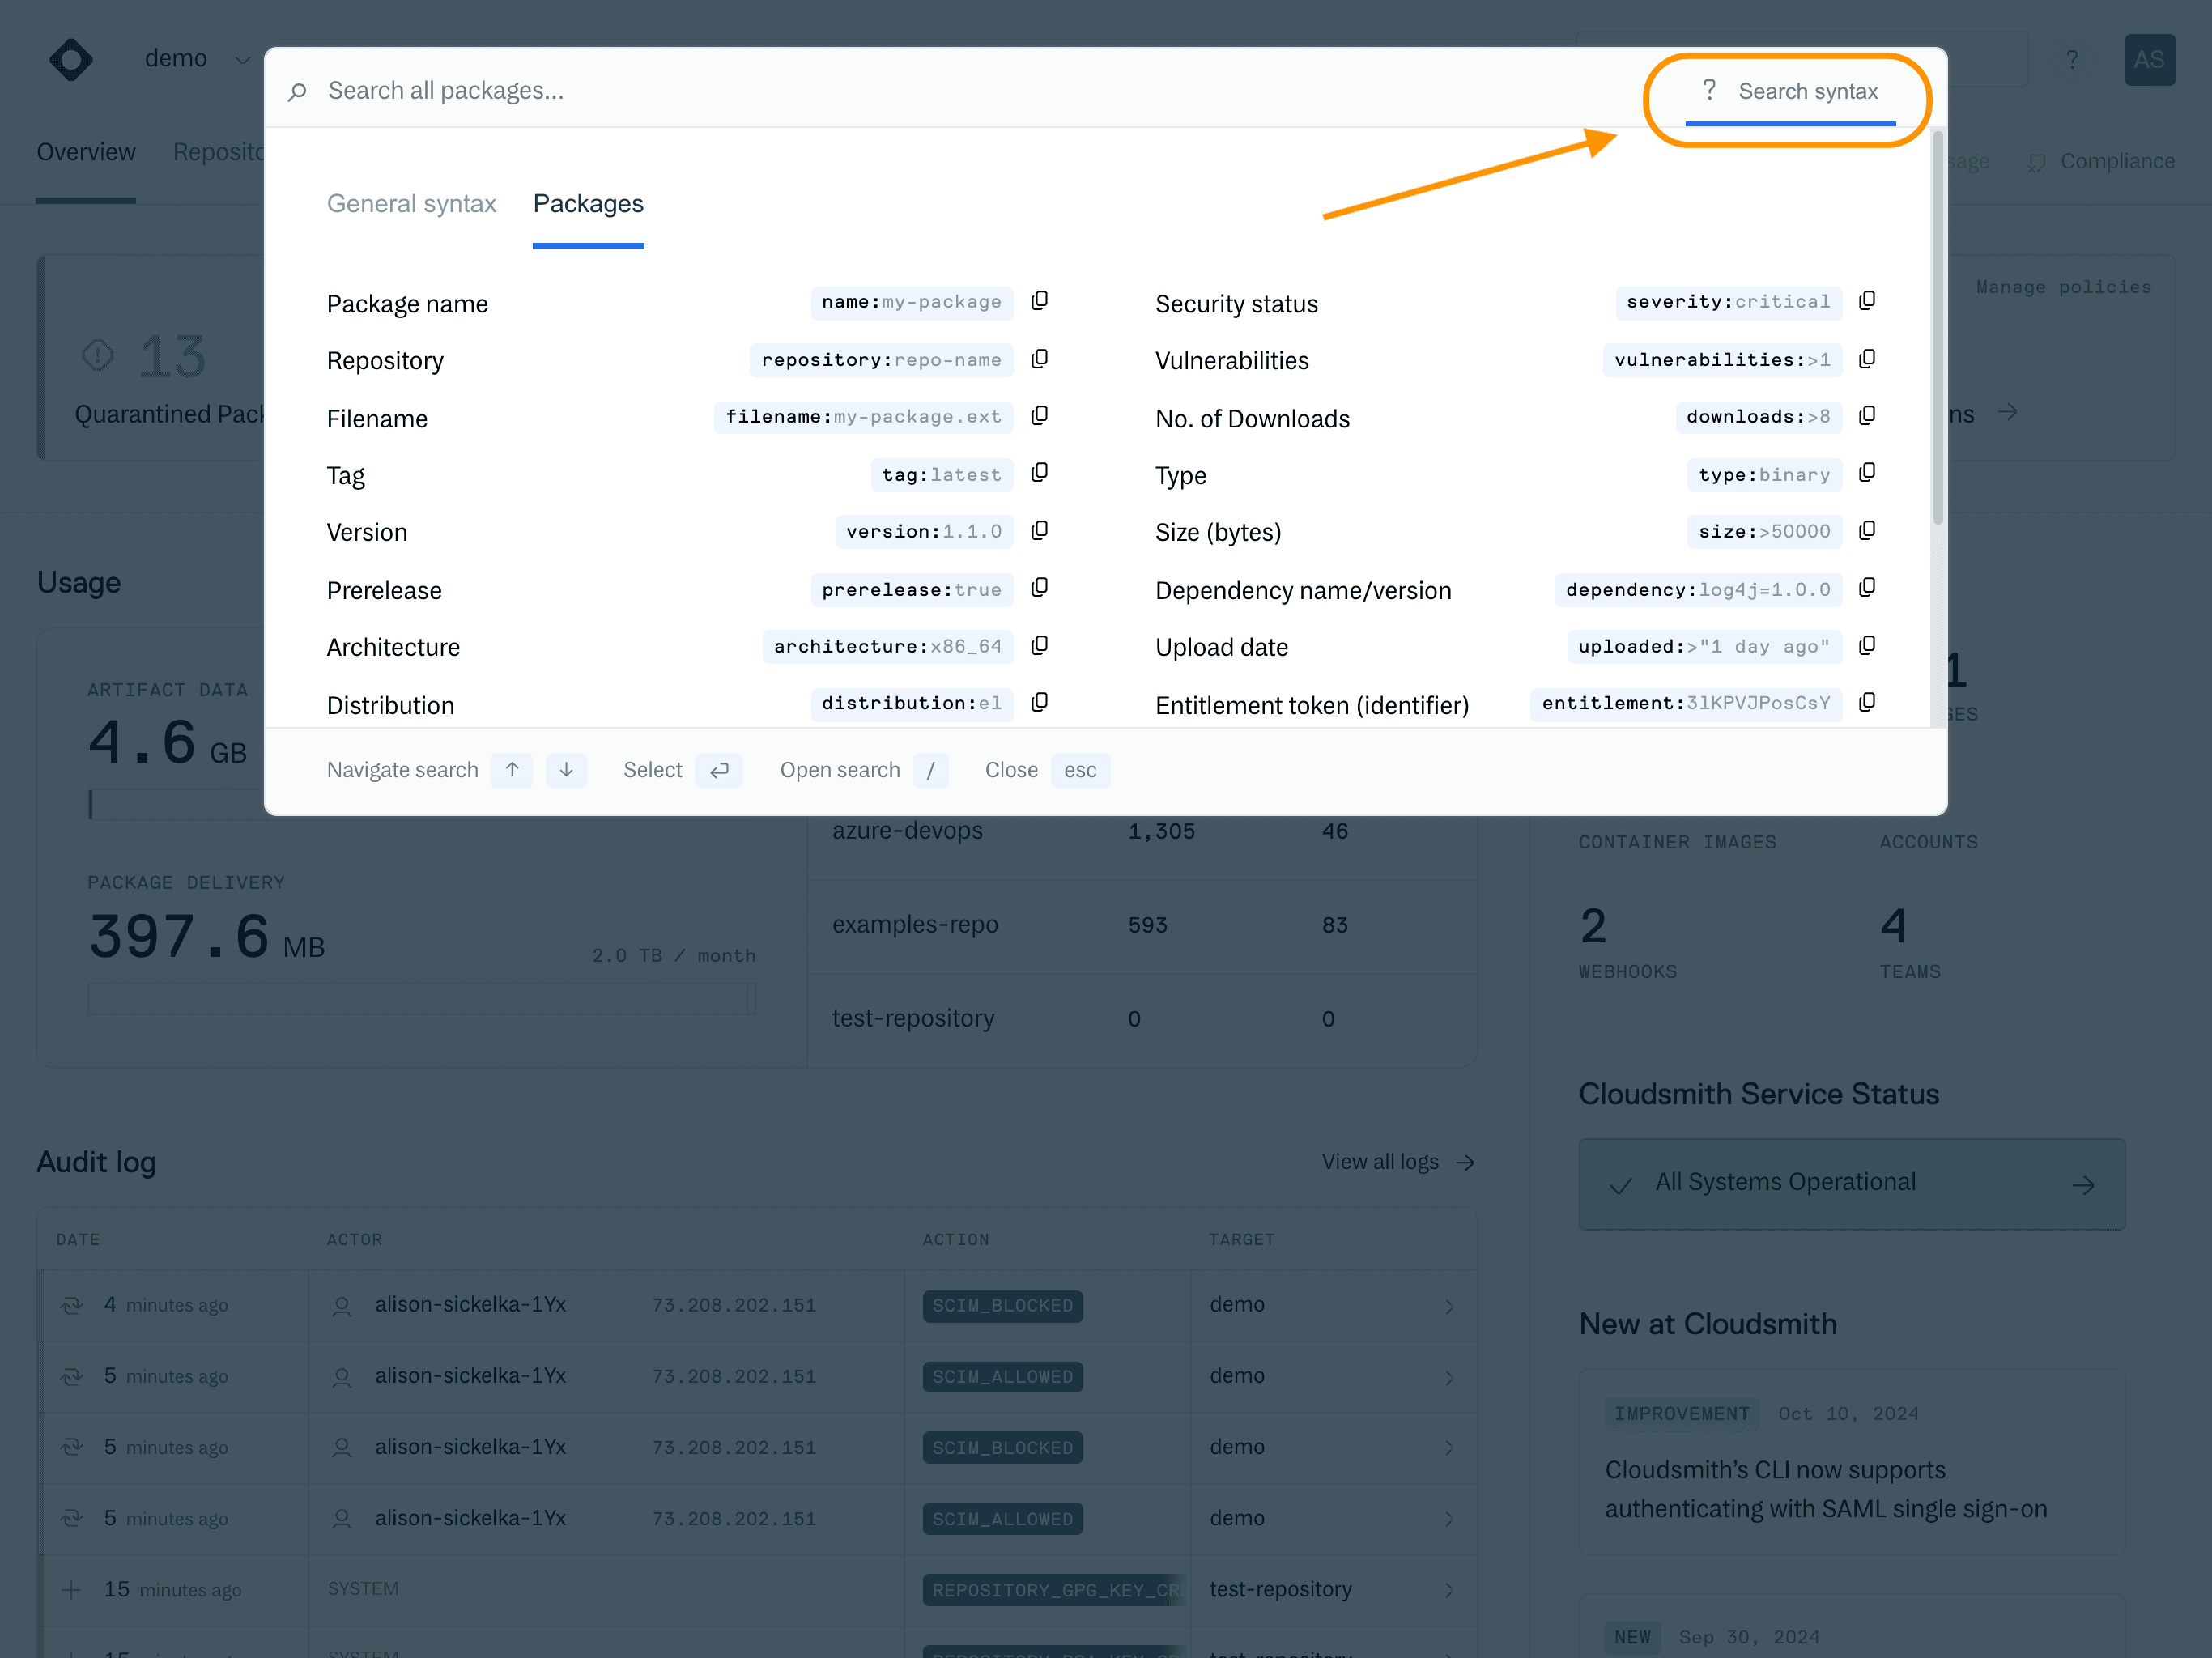Copy the tag:latest syntax

1039,473
